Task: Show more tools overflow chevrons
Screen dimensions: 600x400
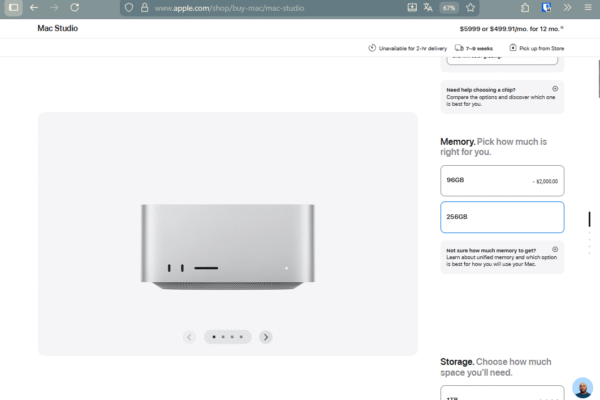Action: tap(567, 7)
